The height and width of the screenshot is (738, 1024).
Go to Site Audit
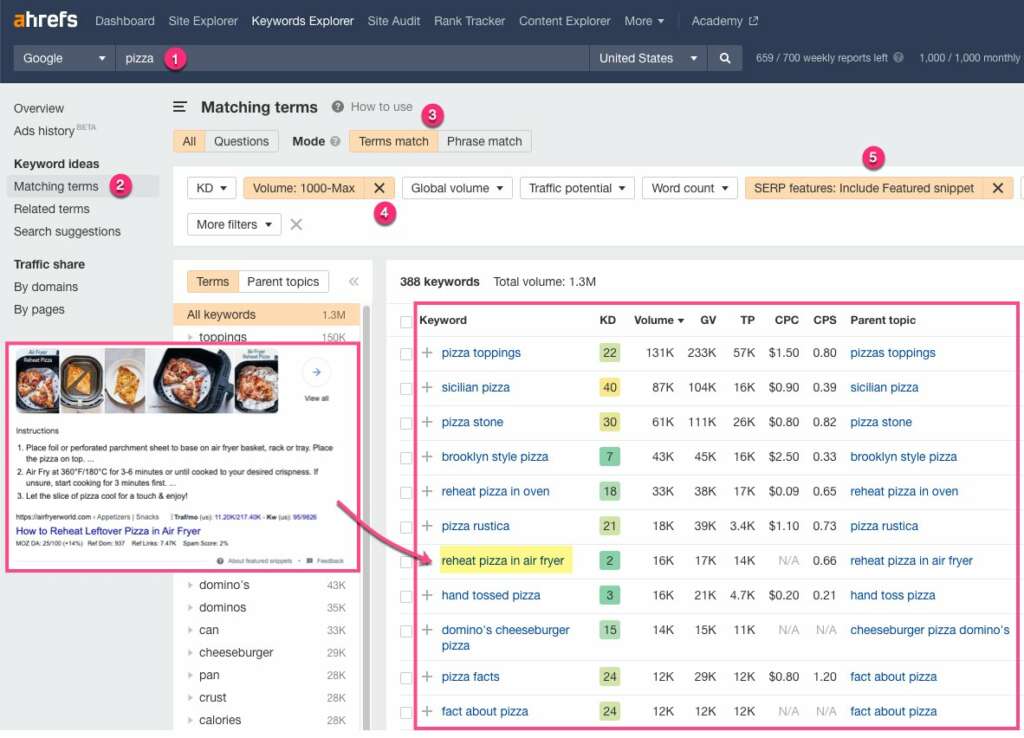[394, 21]
